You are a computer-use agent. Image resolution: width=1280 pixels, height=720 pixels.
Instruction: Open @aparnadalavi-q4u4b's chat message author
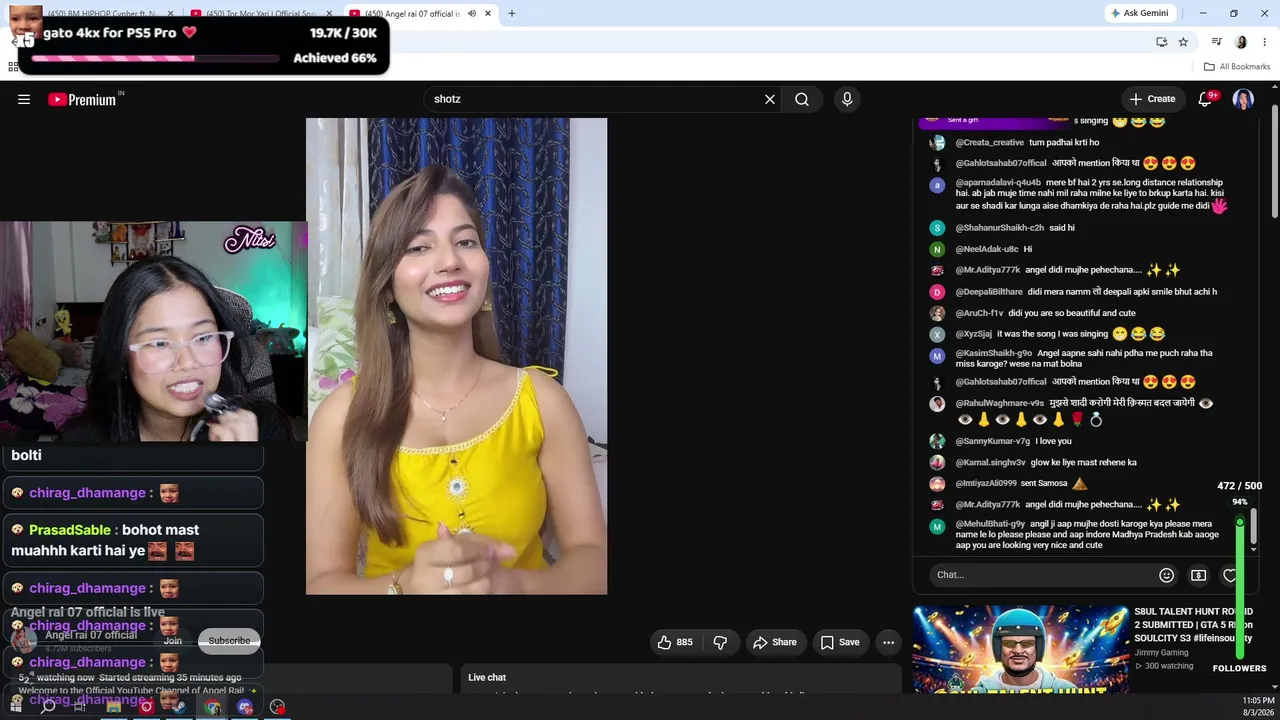(x=998, y=183)
